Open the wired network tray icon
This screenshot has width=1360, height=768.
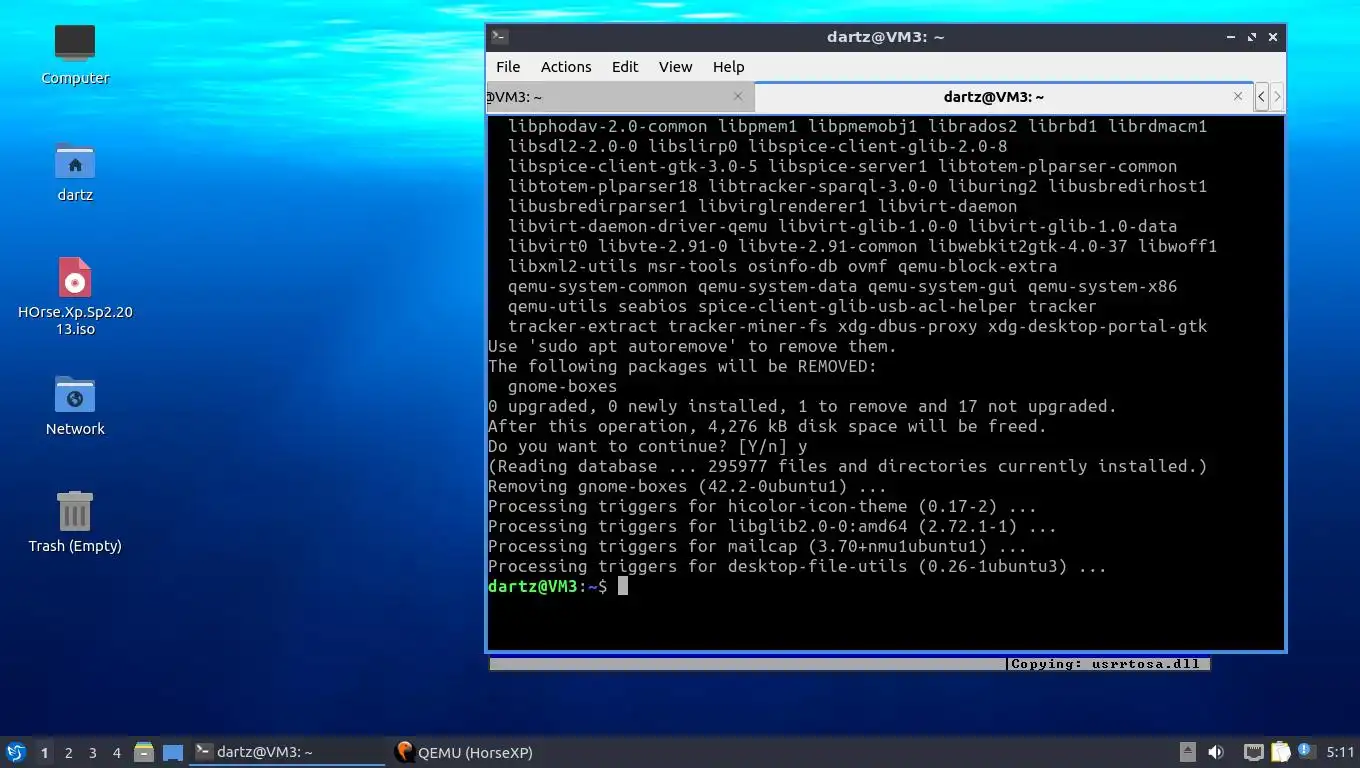point(1253,752)
